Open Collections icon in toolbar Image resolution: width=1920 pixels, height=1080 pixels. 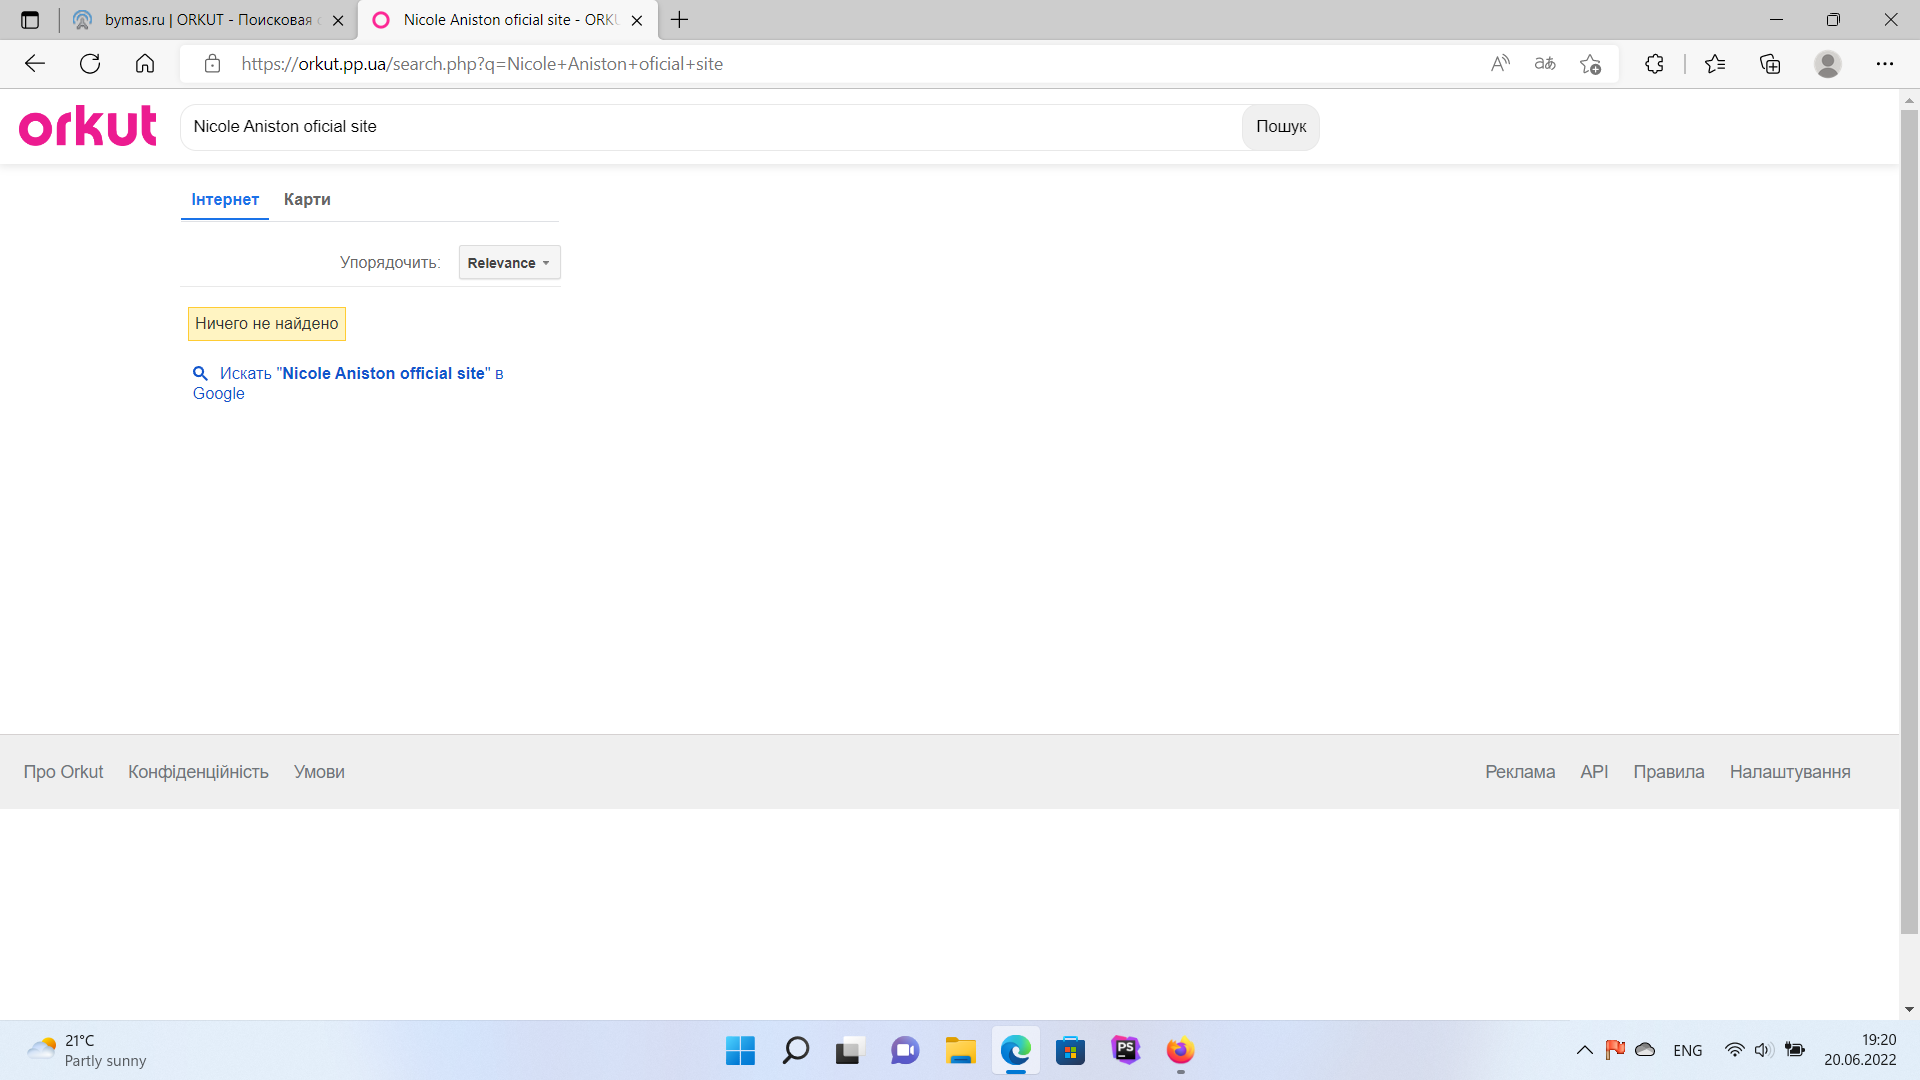1770,64
